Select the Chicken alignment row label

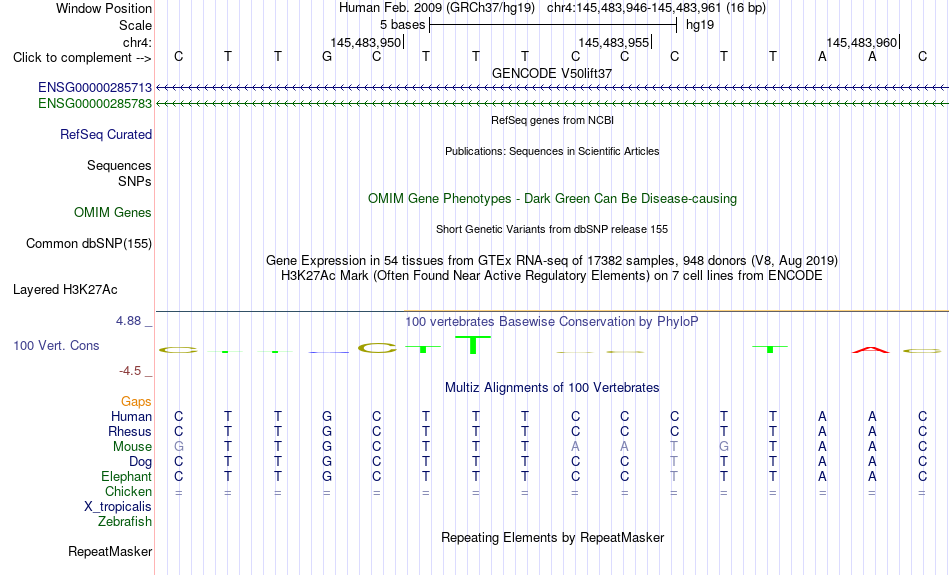coord(128,491)
